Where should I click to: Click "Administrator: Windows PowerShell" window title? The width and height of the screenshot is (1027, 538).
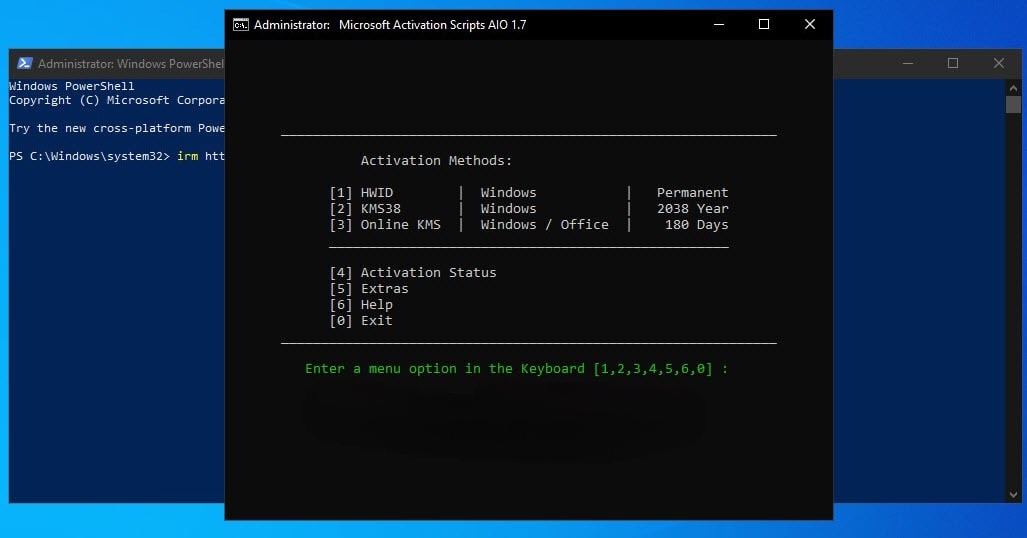(131, 64)
